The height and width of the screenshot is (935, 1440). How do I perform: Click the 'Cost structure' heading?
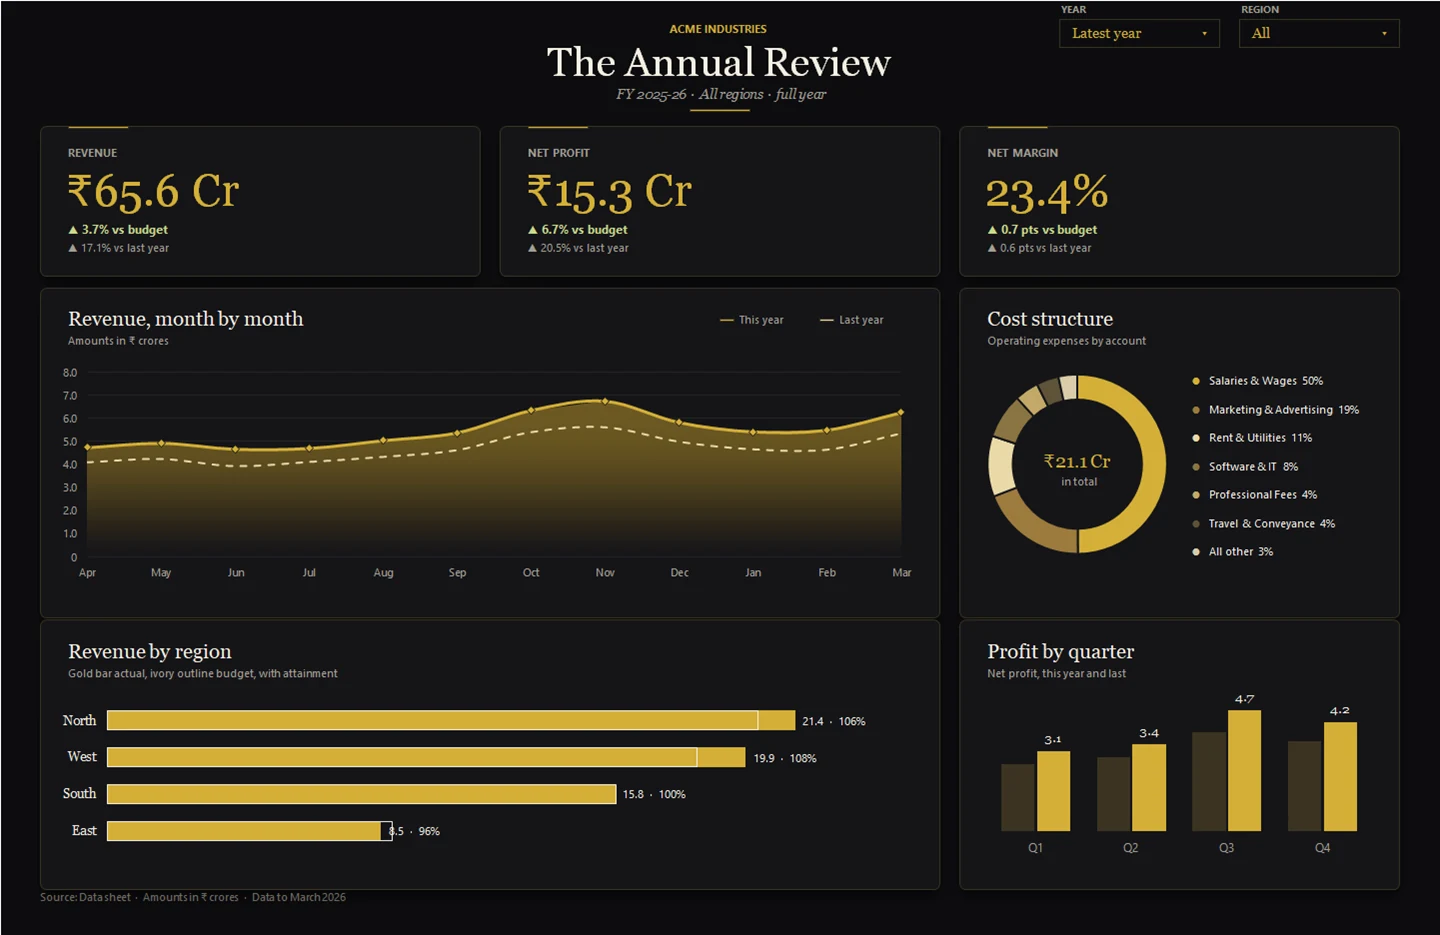(x=1050, y=319)
